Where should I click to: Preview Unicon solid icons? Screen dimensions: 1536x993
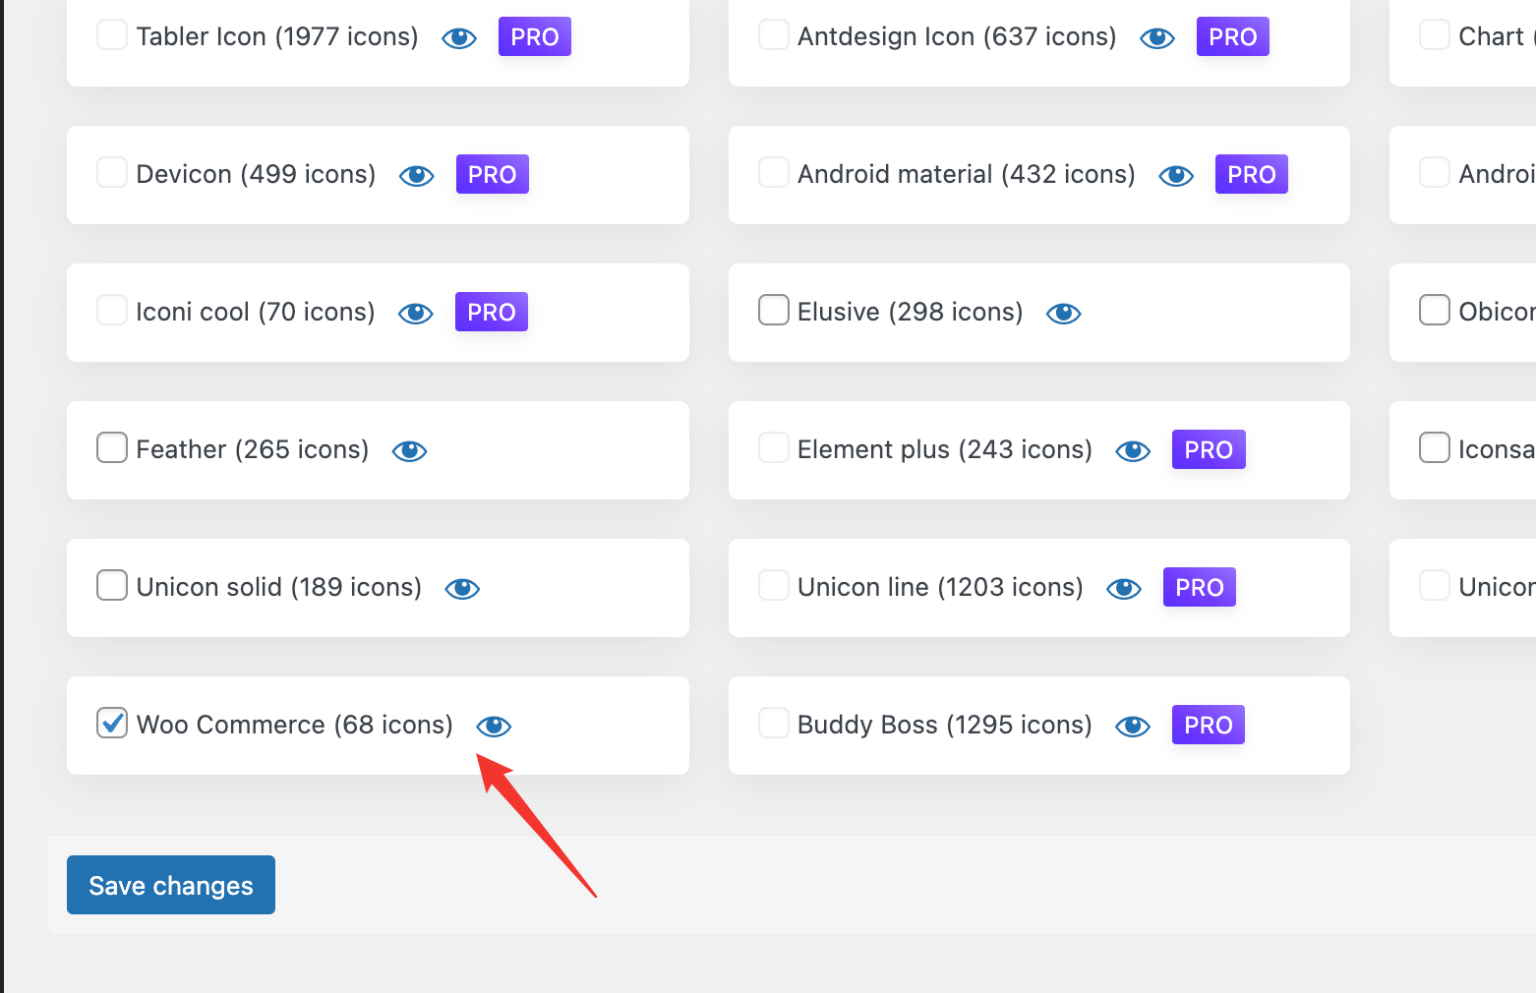click(x=462, y=589)
